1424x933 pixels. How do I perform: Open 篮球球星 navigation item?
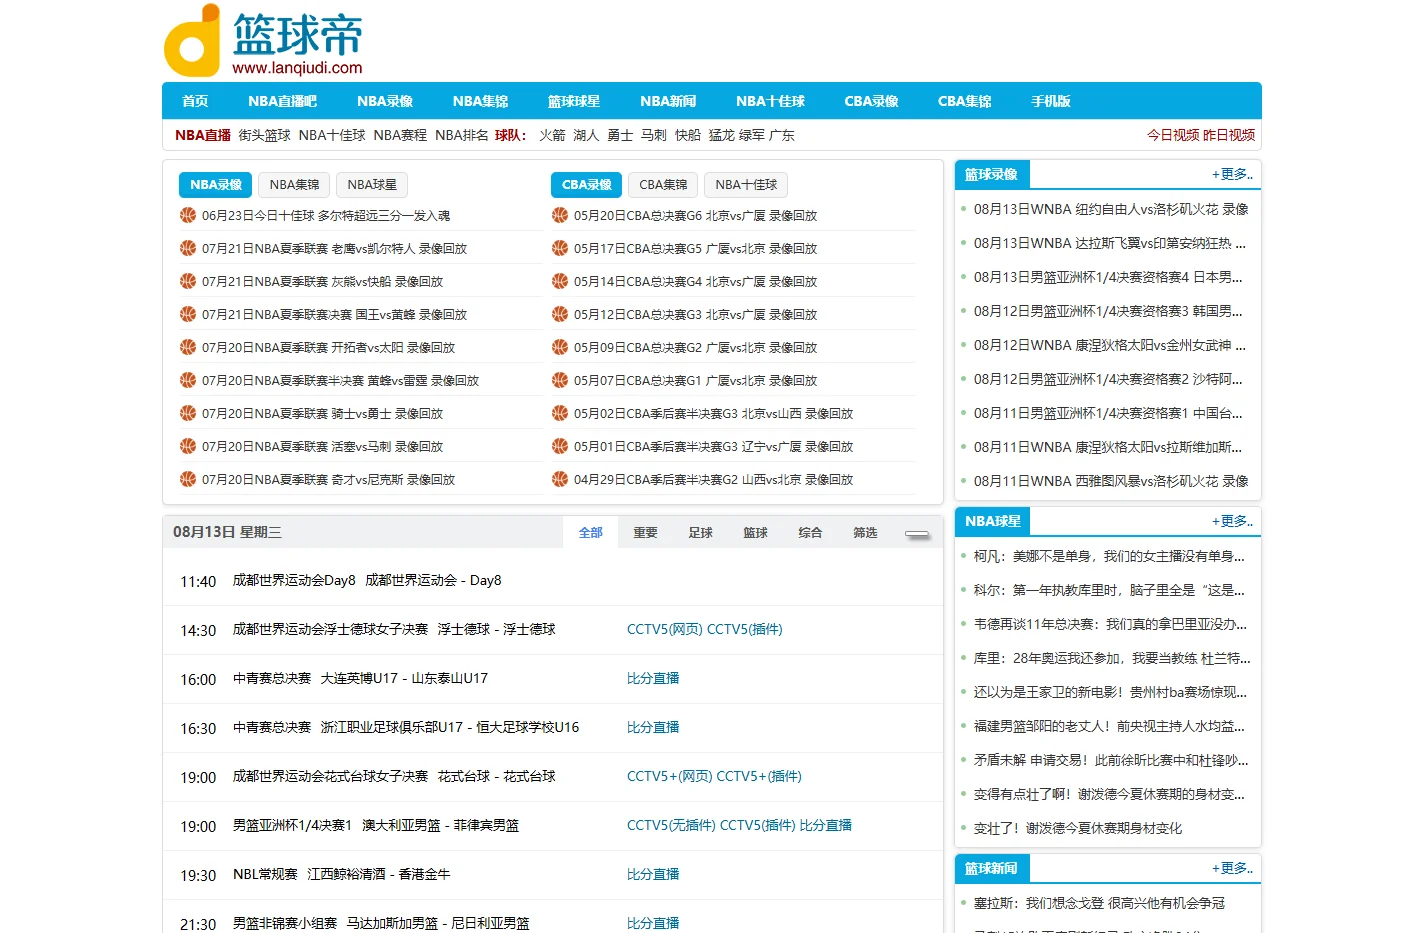[574, 101]
